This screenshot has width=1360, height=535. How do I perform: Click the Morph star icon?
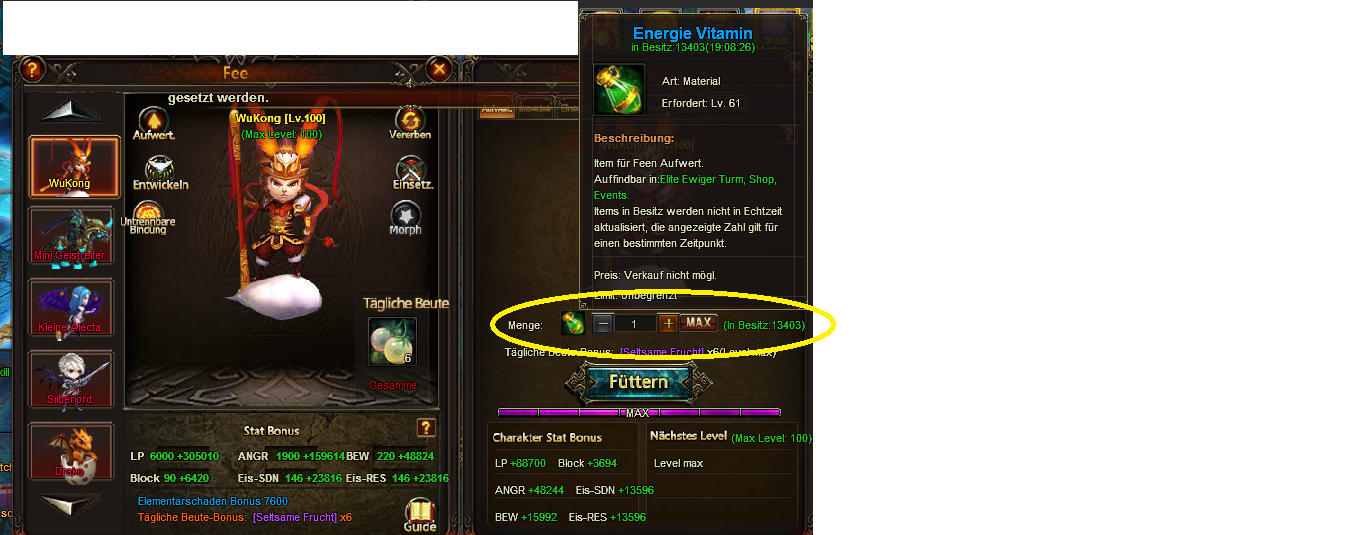click(x=405, y=213)
